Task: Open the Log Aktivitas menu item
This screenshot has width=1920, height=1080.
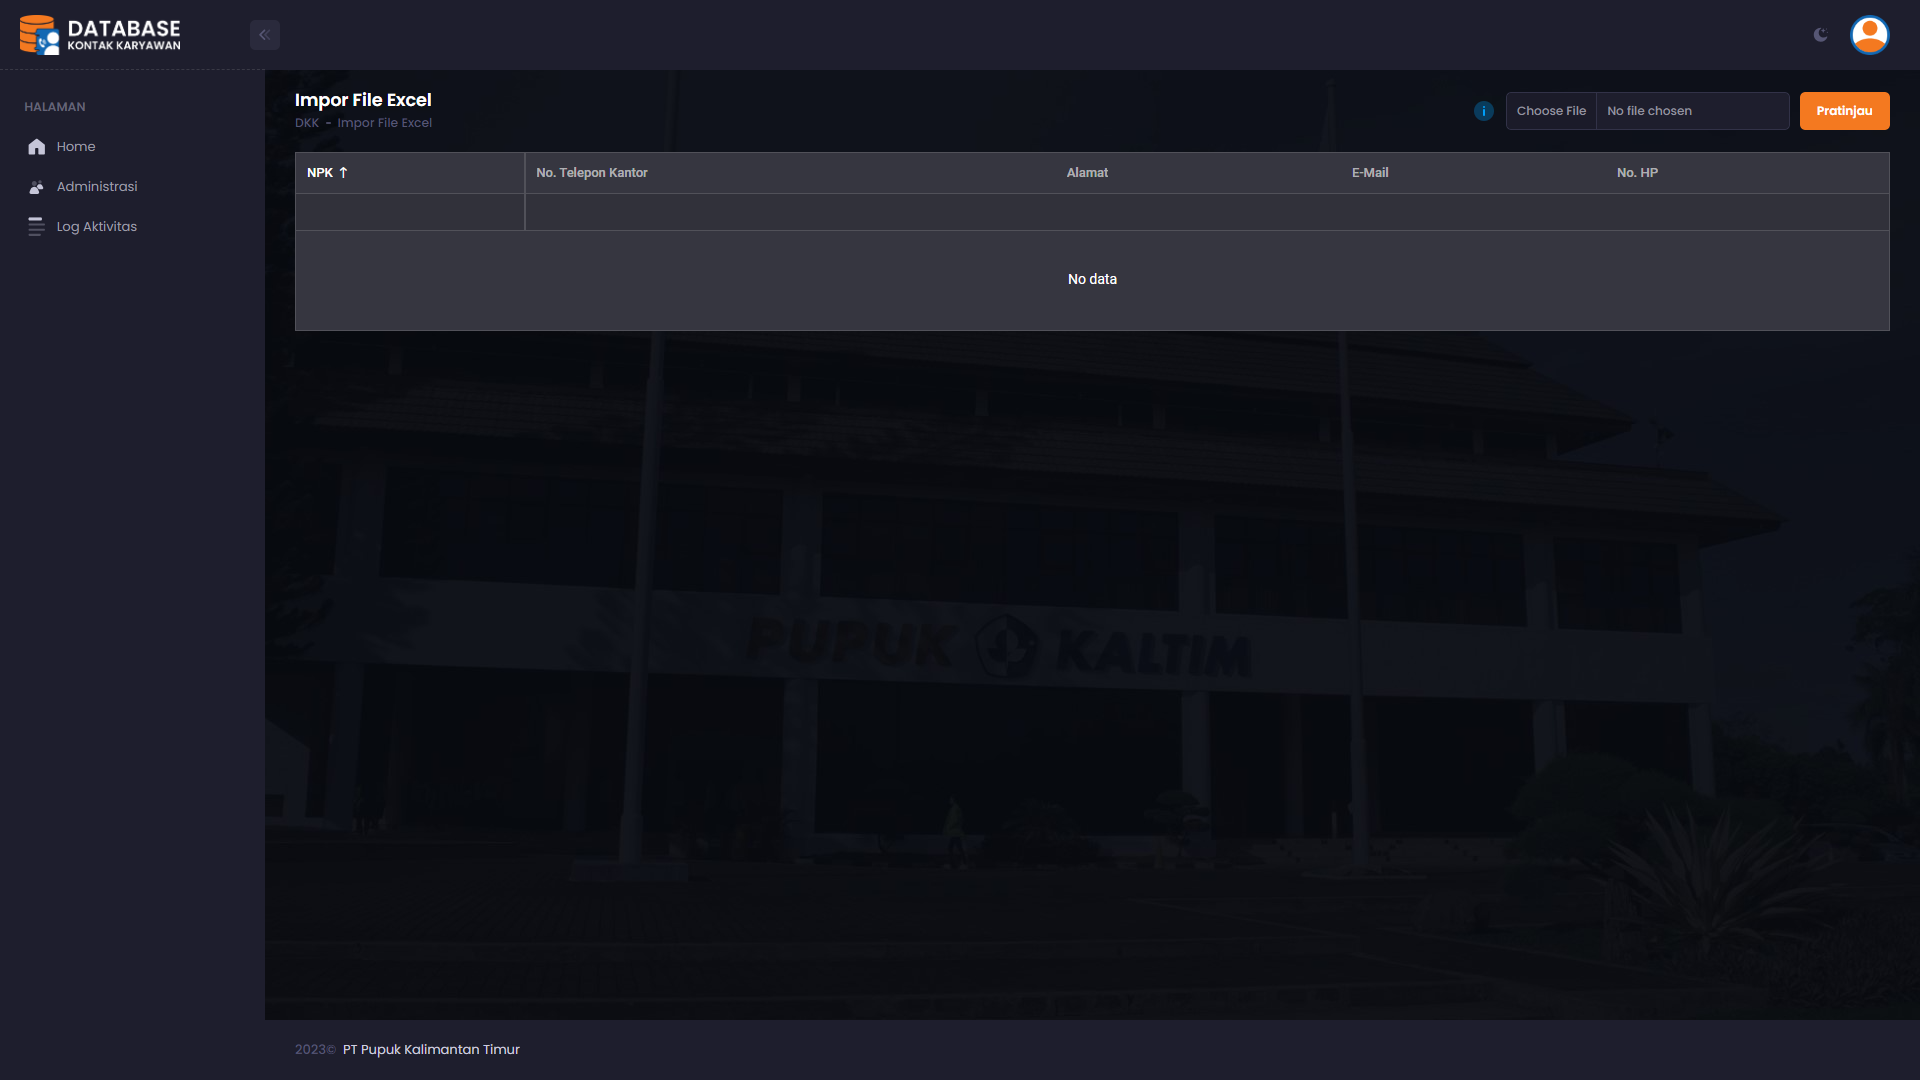Action: click(x=132, y=227)
